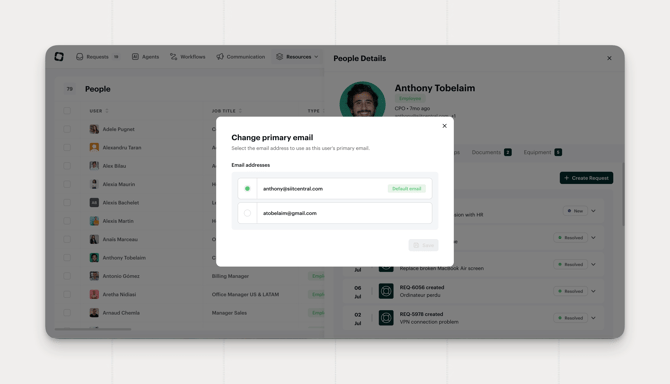
Task: Click the Create Request button
Action: coord(586,178)
